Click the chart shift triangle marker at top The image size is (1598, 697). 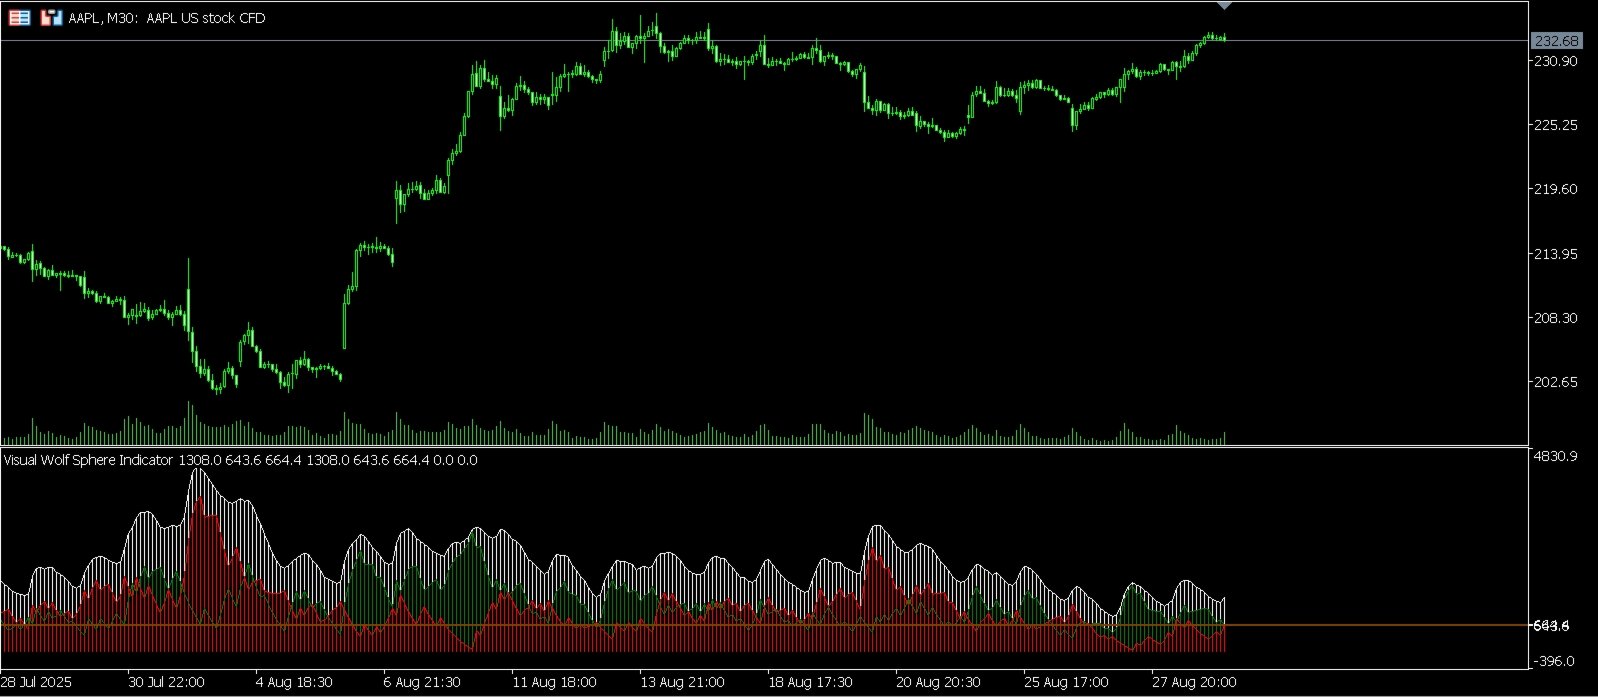pyautogui.click(x=1225, y=6)
